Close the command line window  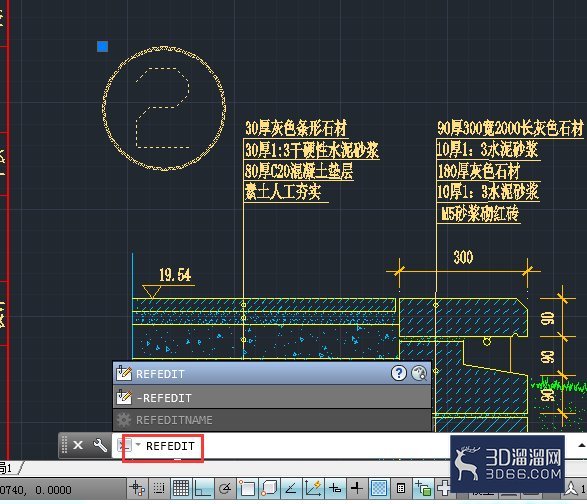tap(78, 445)
